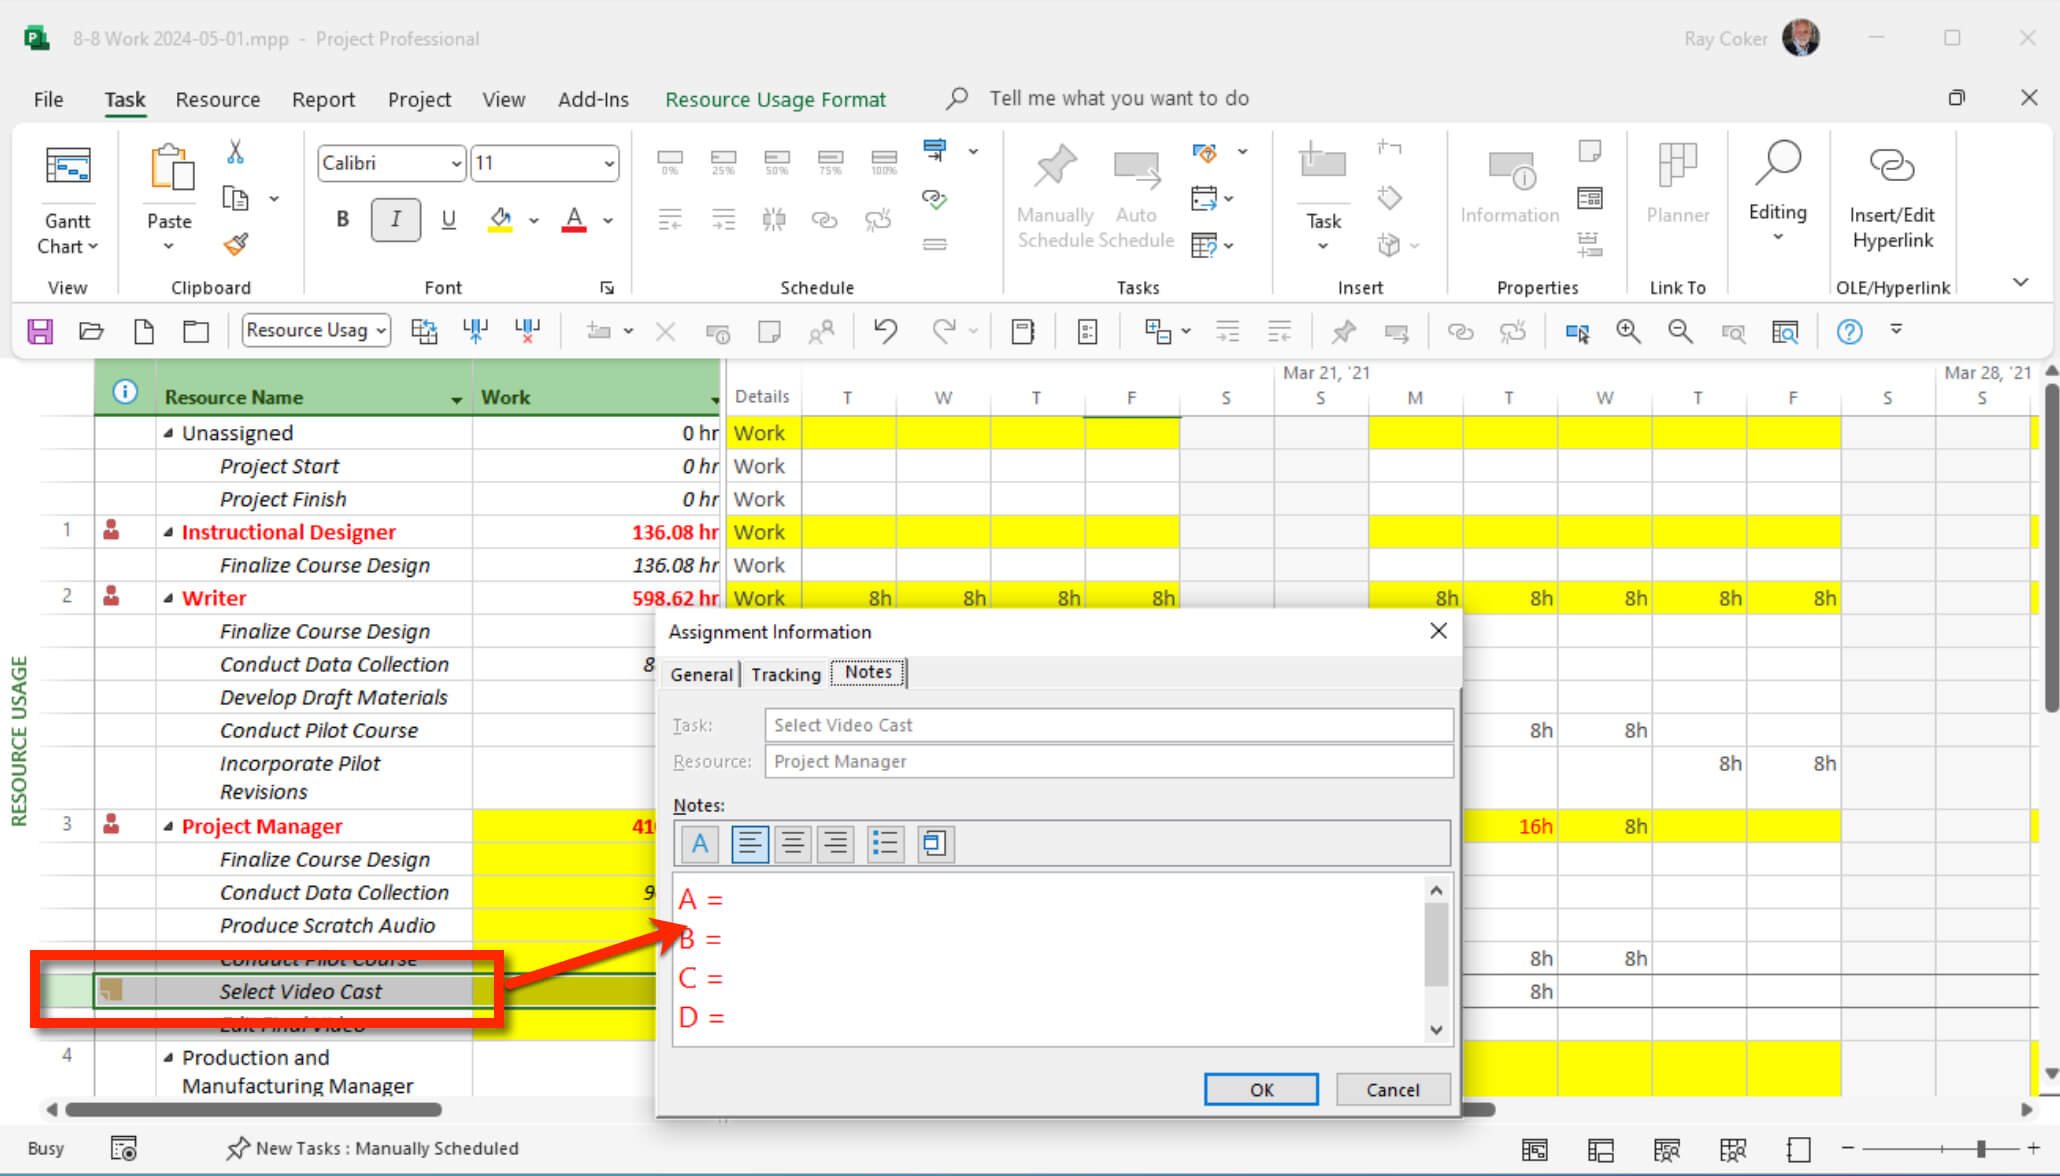This screenshot has width=2060, height=1176.
Task: Mark task 100% complete
Action: coord(884,162)
